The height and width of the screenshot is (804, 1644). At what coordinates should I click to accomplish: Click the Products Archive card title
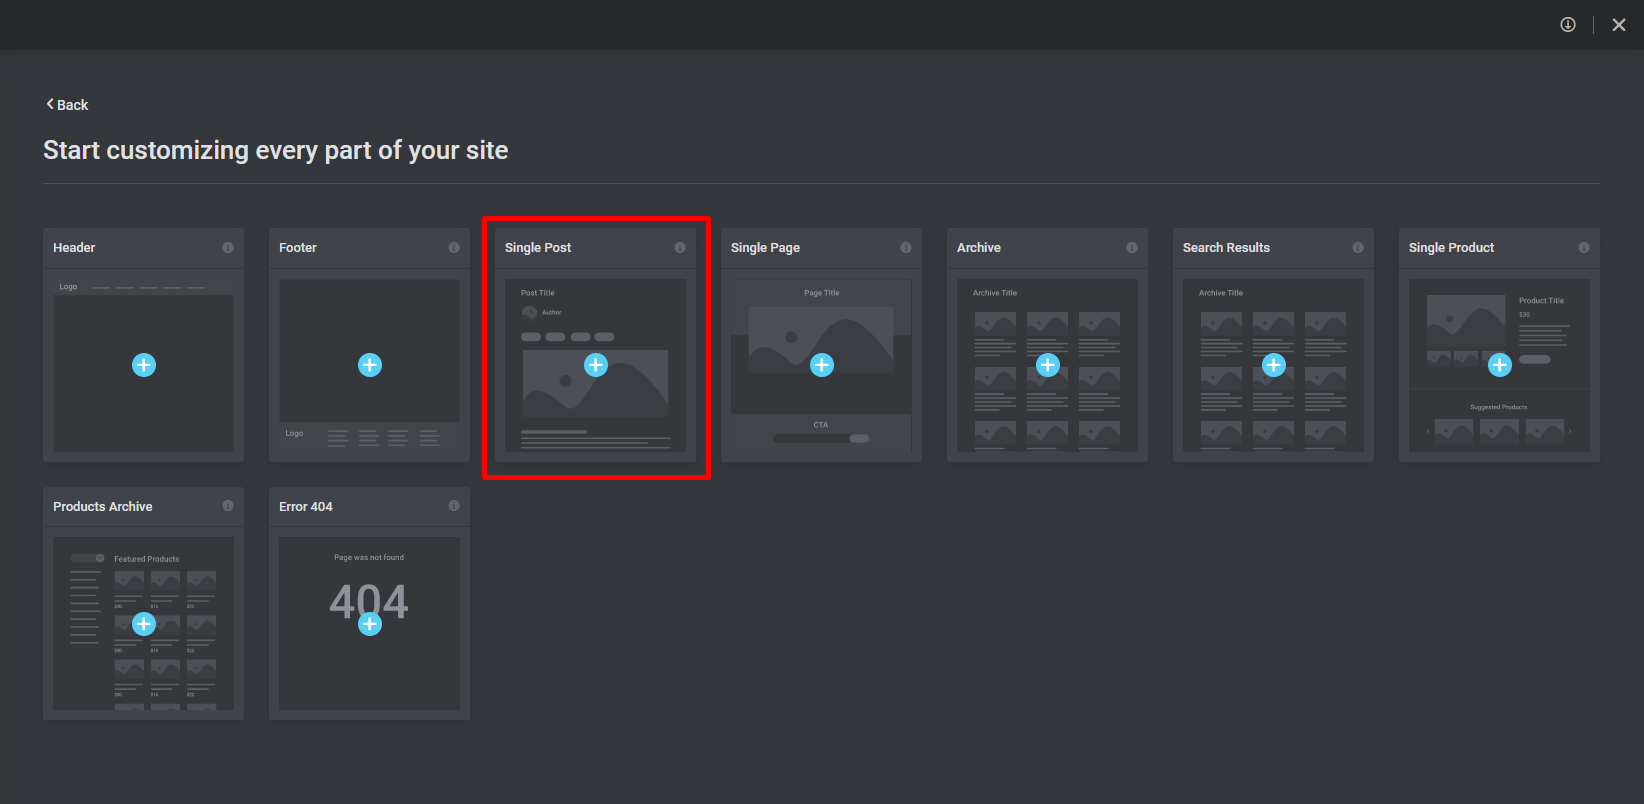point(103,507)
